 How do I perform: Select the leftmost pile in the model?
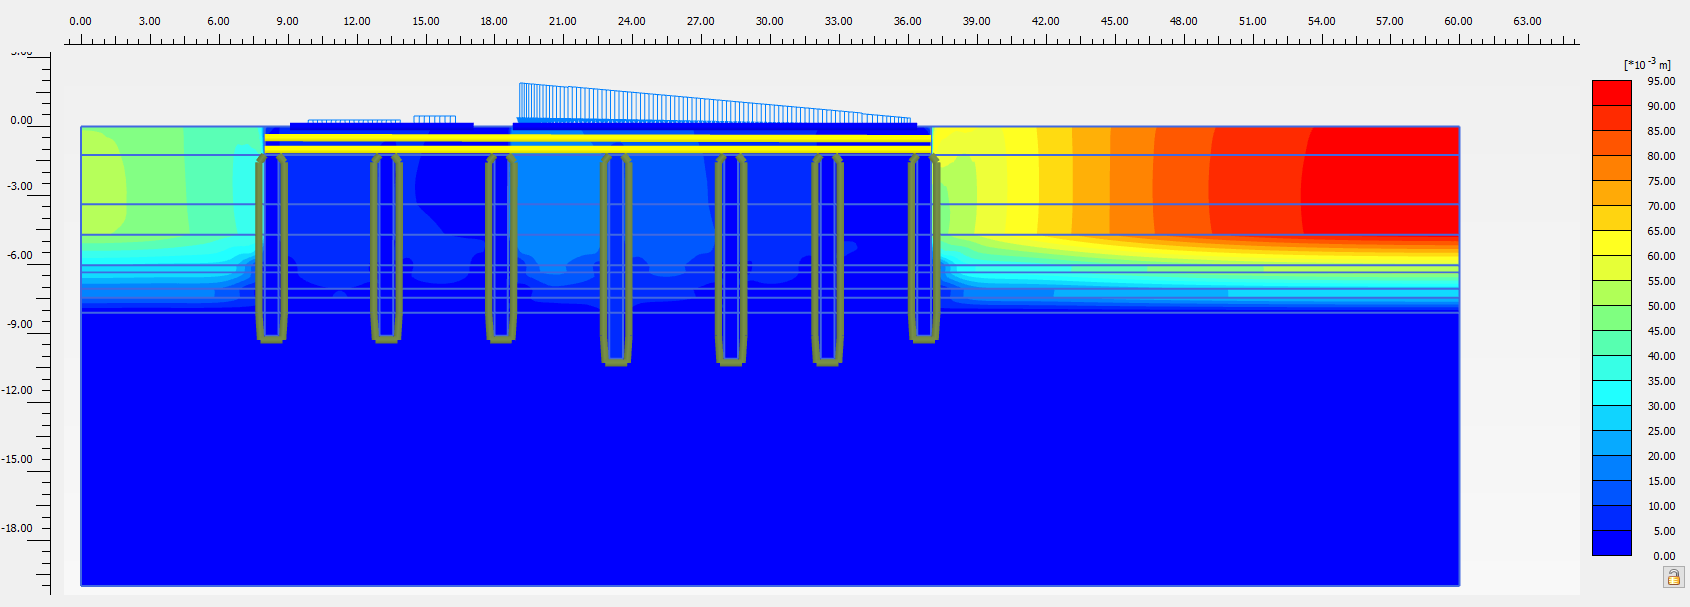click(x=271, y=248)
